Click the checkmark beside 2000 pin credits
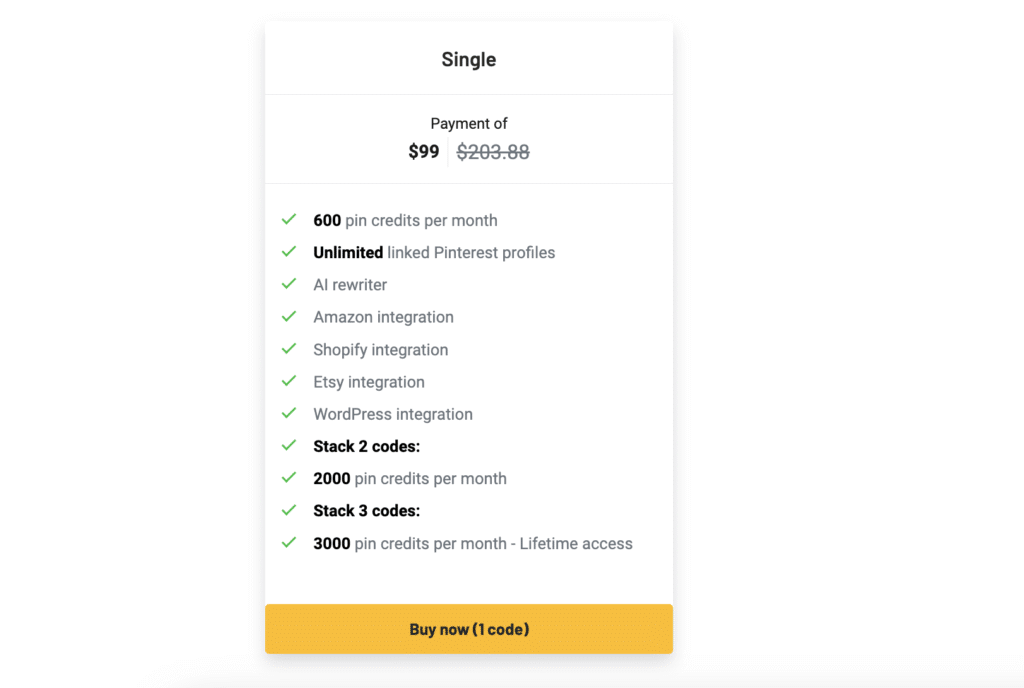 [x=289, y=478]
